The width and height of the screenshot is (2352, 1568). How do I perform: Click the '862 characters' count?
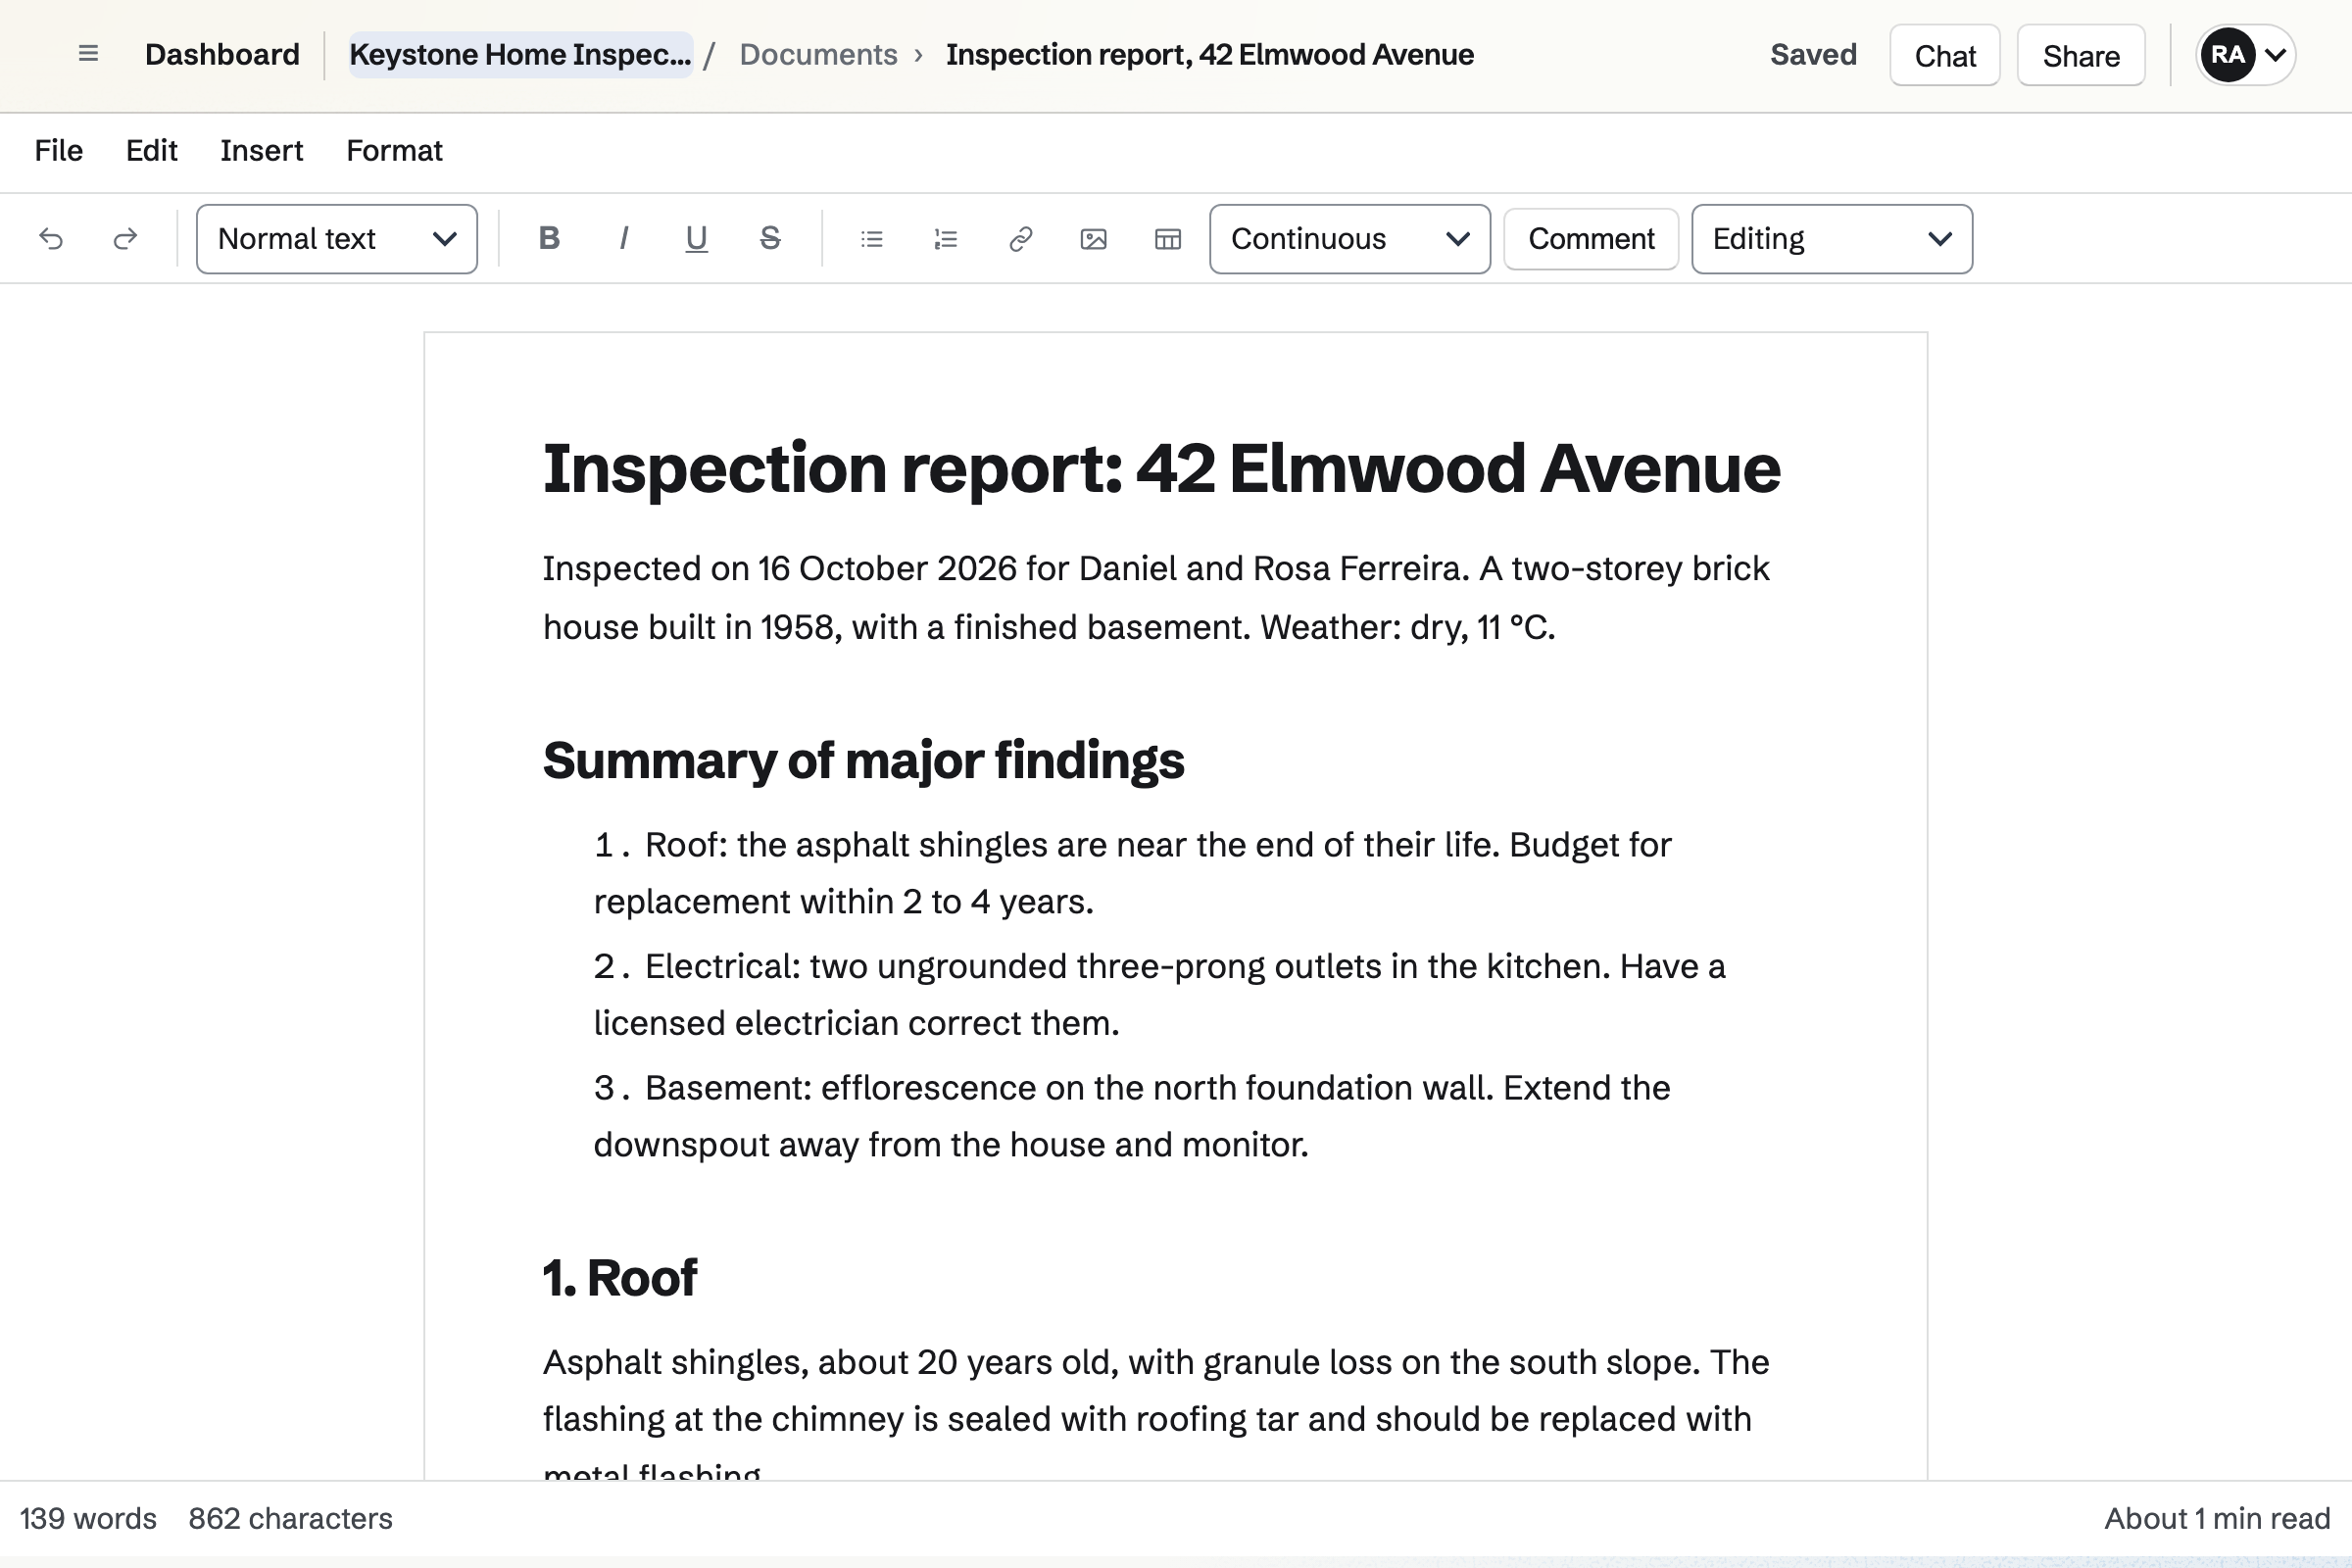coord(290,1518)
